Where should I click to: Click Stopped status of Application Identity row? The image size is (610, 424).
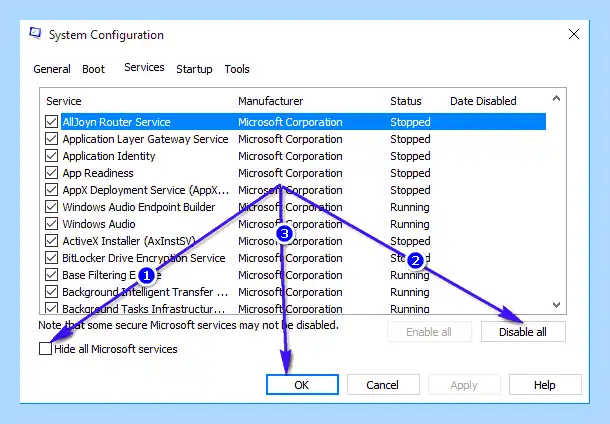point(410,156)
